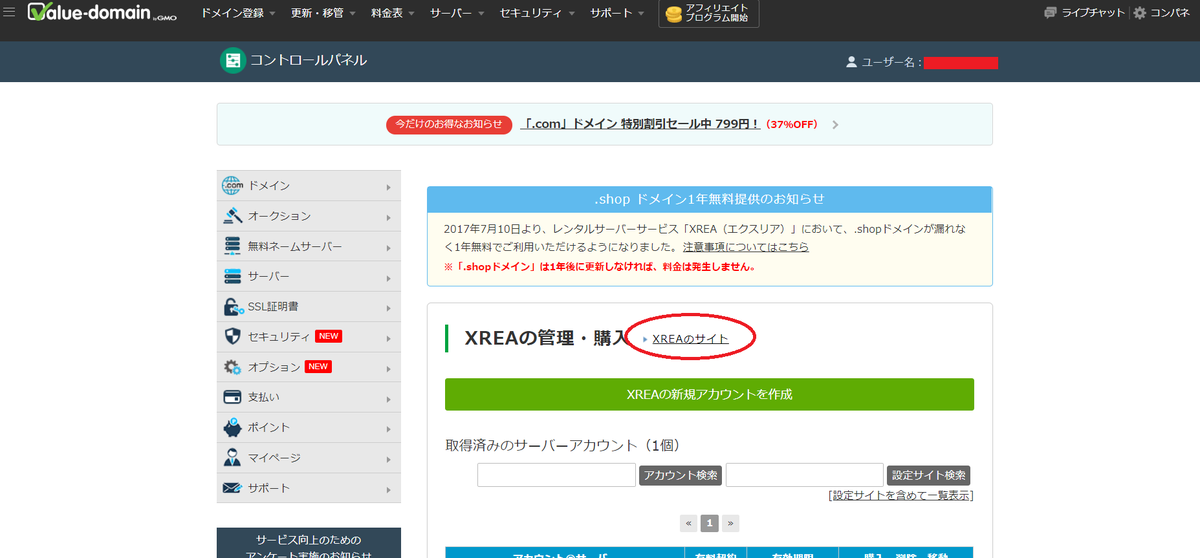Click the points piggy bank icon

pos(232,427)
